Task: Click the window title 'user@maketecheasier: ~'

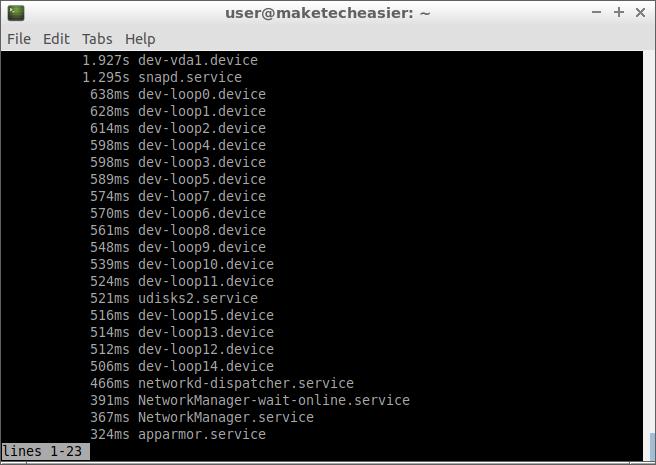Action: tap(328, 13)
